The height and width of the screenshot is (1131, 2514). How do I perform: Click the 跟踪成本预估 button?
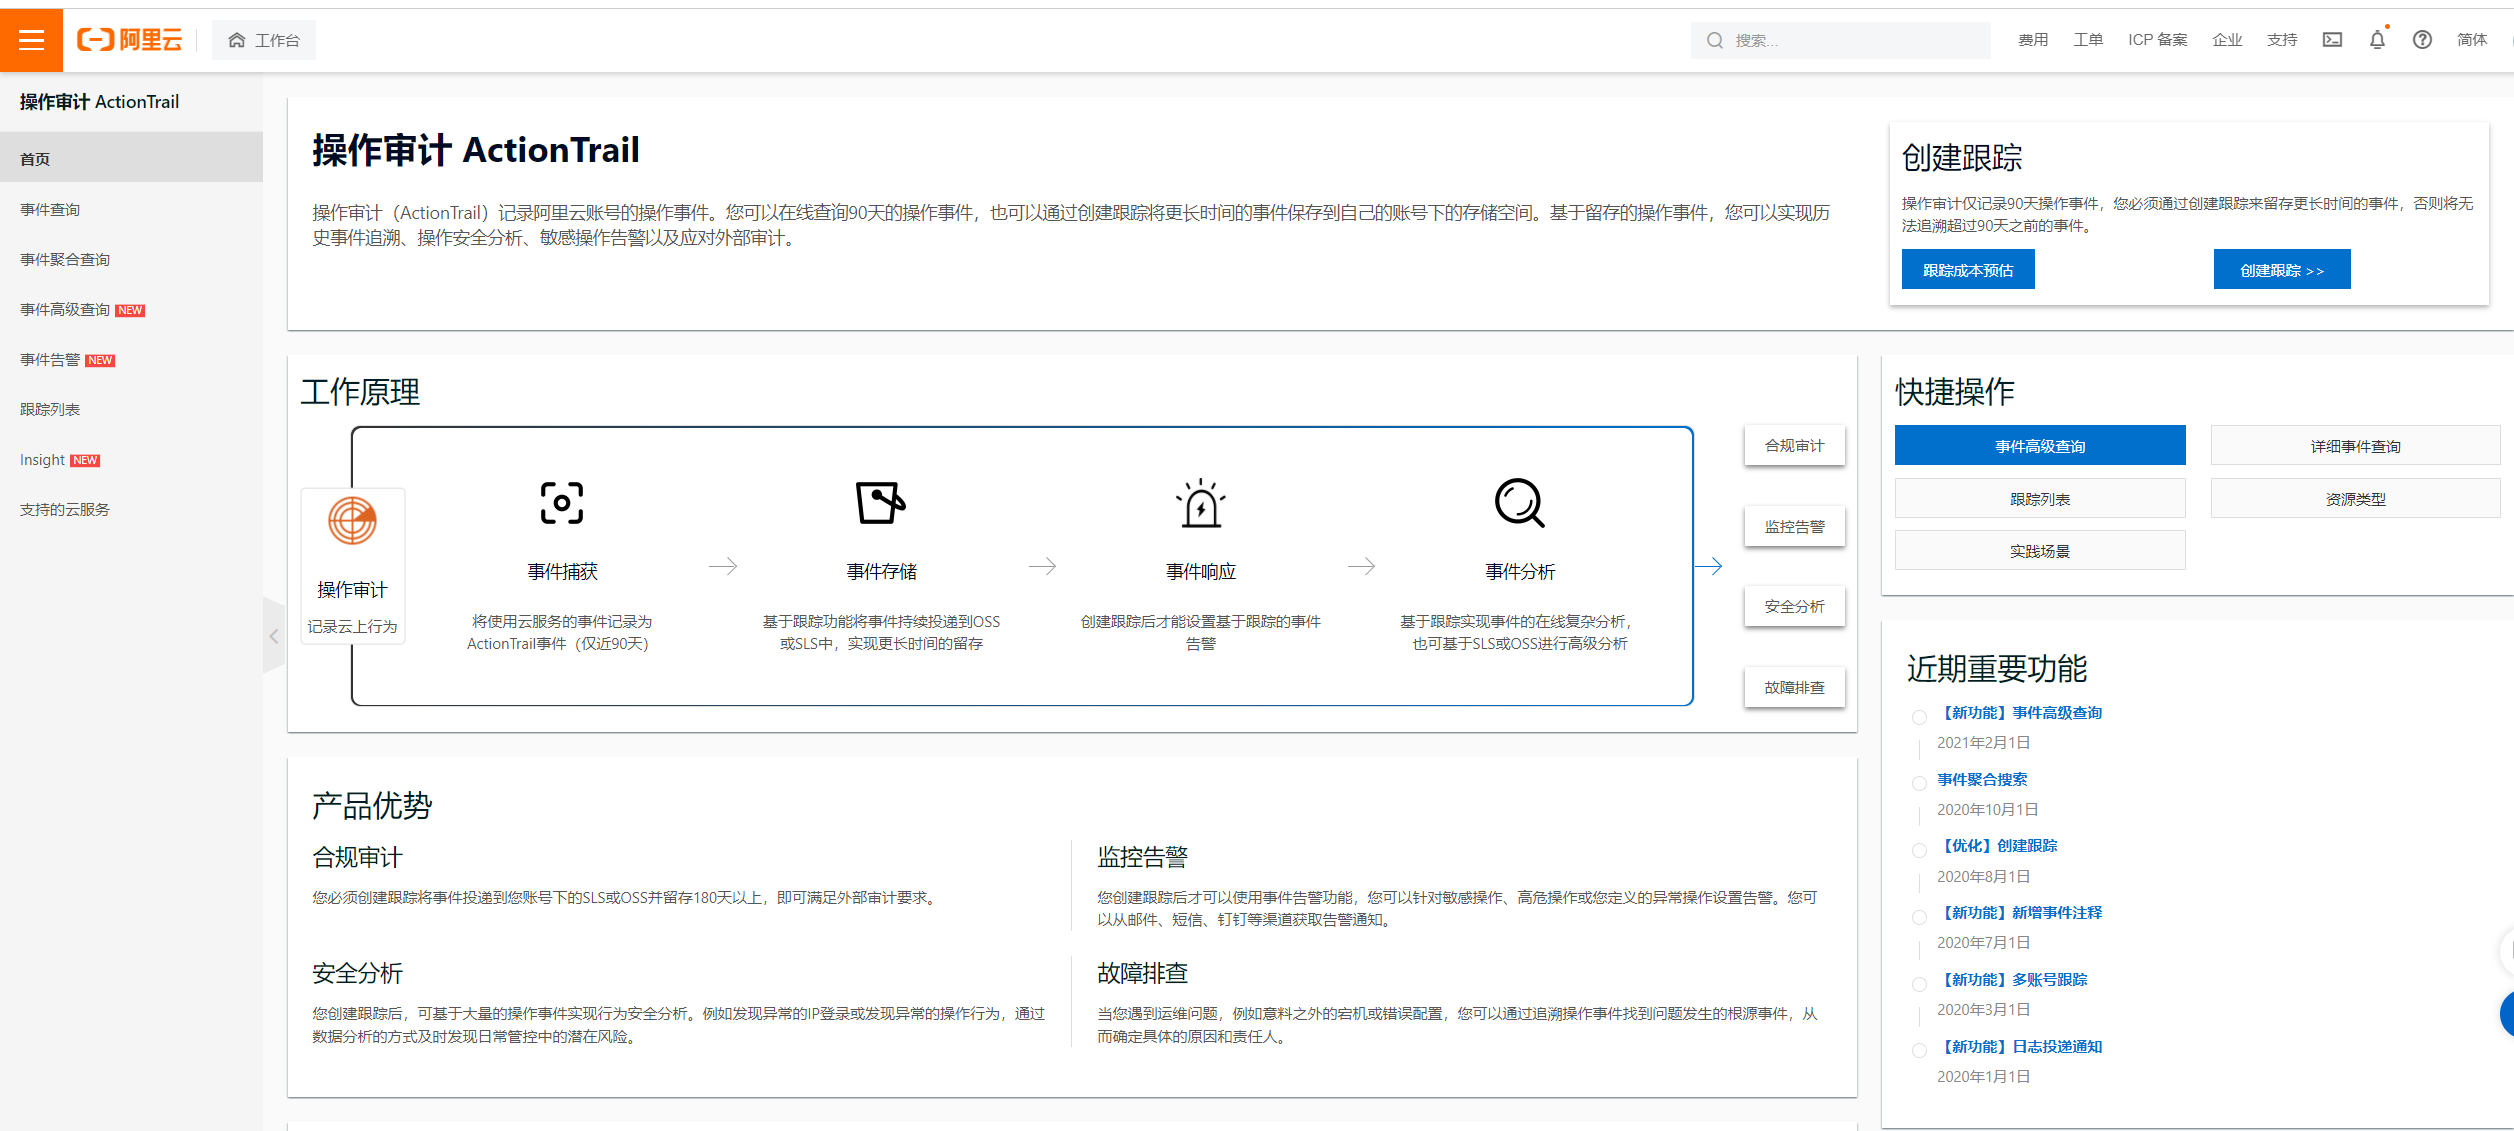pyautogui.click(x=1967, y=270)
